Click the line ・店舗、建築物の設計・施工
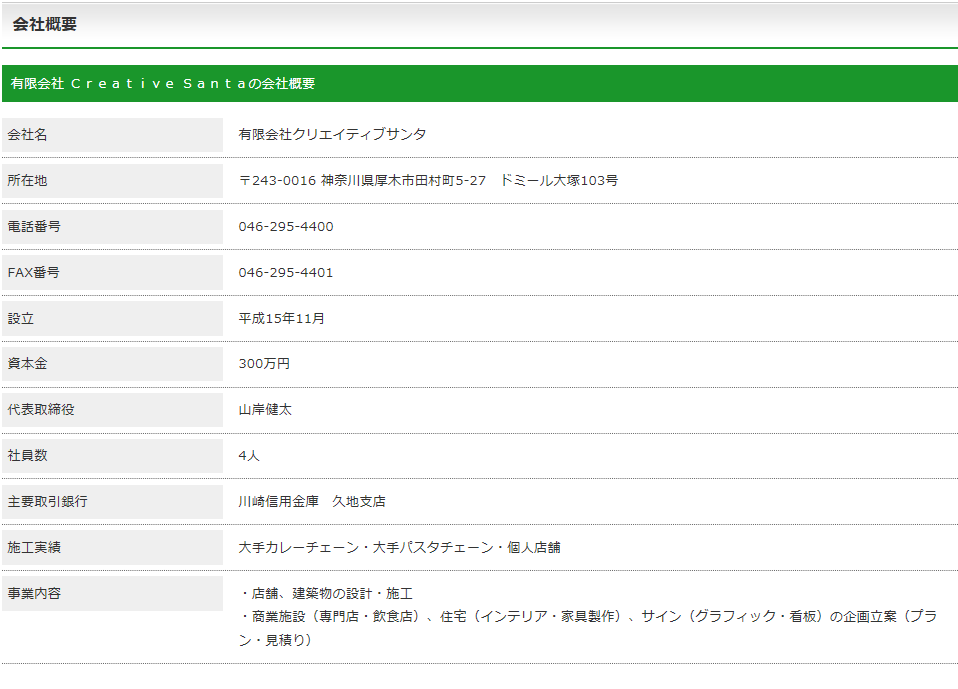Image resolution: width=958 pixels, height=689 pixels. [326, 594]
